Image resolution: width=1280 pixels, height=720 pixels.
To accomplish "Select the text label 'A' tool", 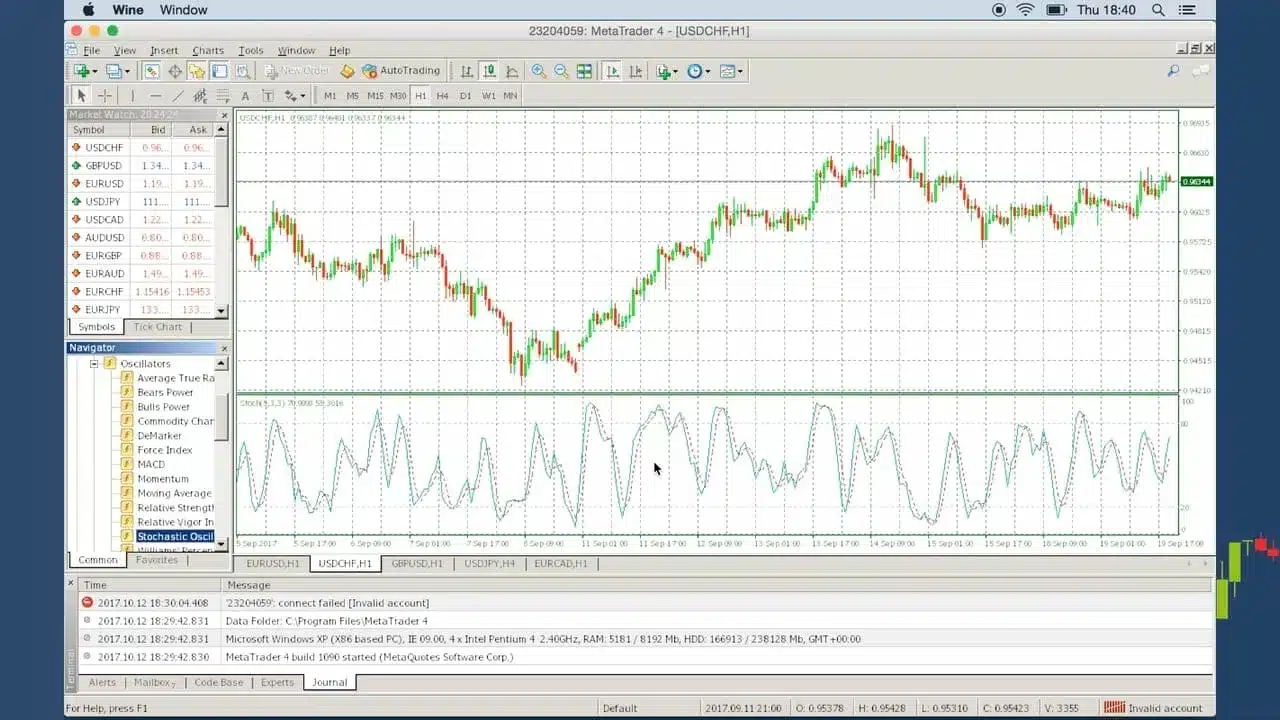I will coord(245,96).
